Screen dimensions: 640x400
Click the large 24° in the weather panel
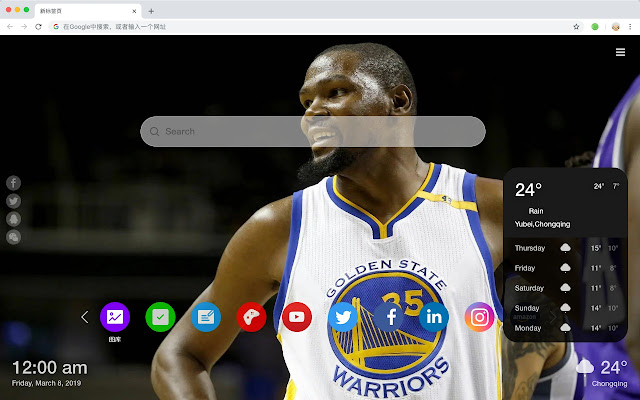(x=528, y=190)
